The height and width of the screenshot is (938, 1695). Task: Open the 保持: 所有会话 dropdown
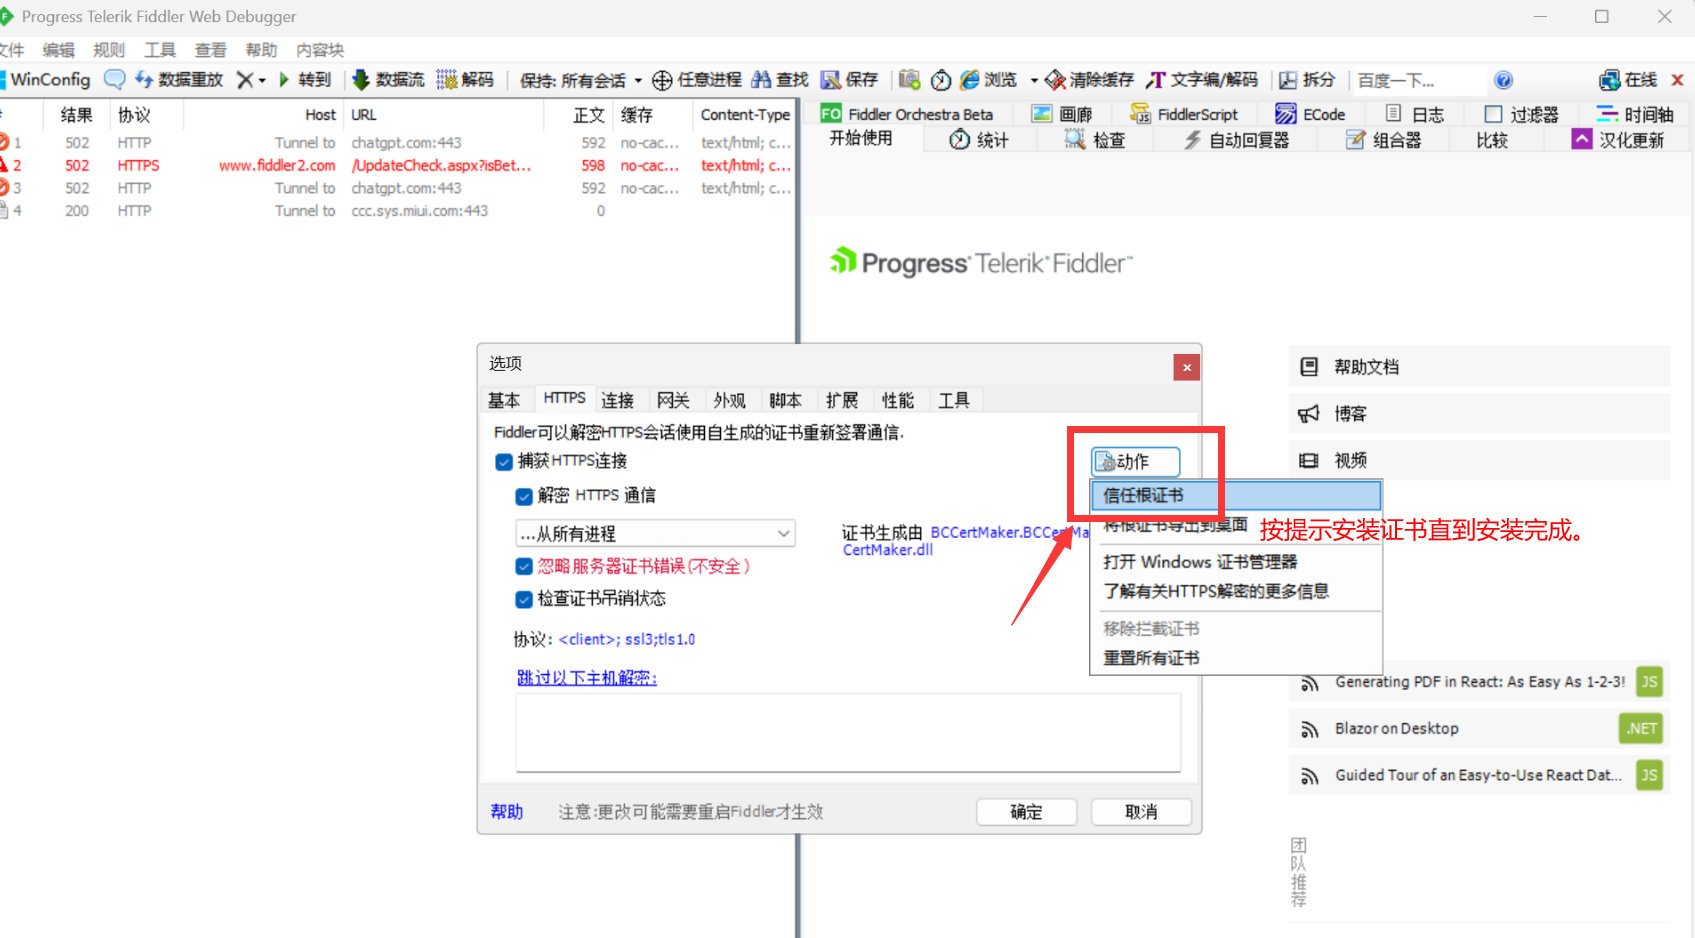(581, 80)
